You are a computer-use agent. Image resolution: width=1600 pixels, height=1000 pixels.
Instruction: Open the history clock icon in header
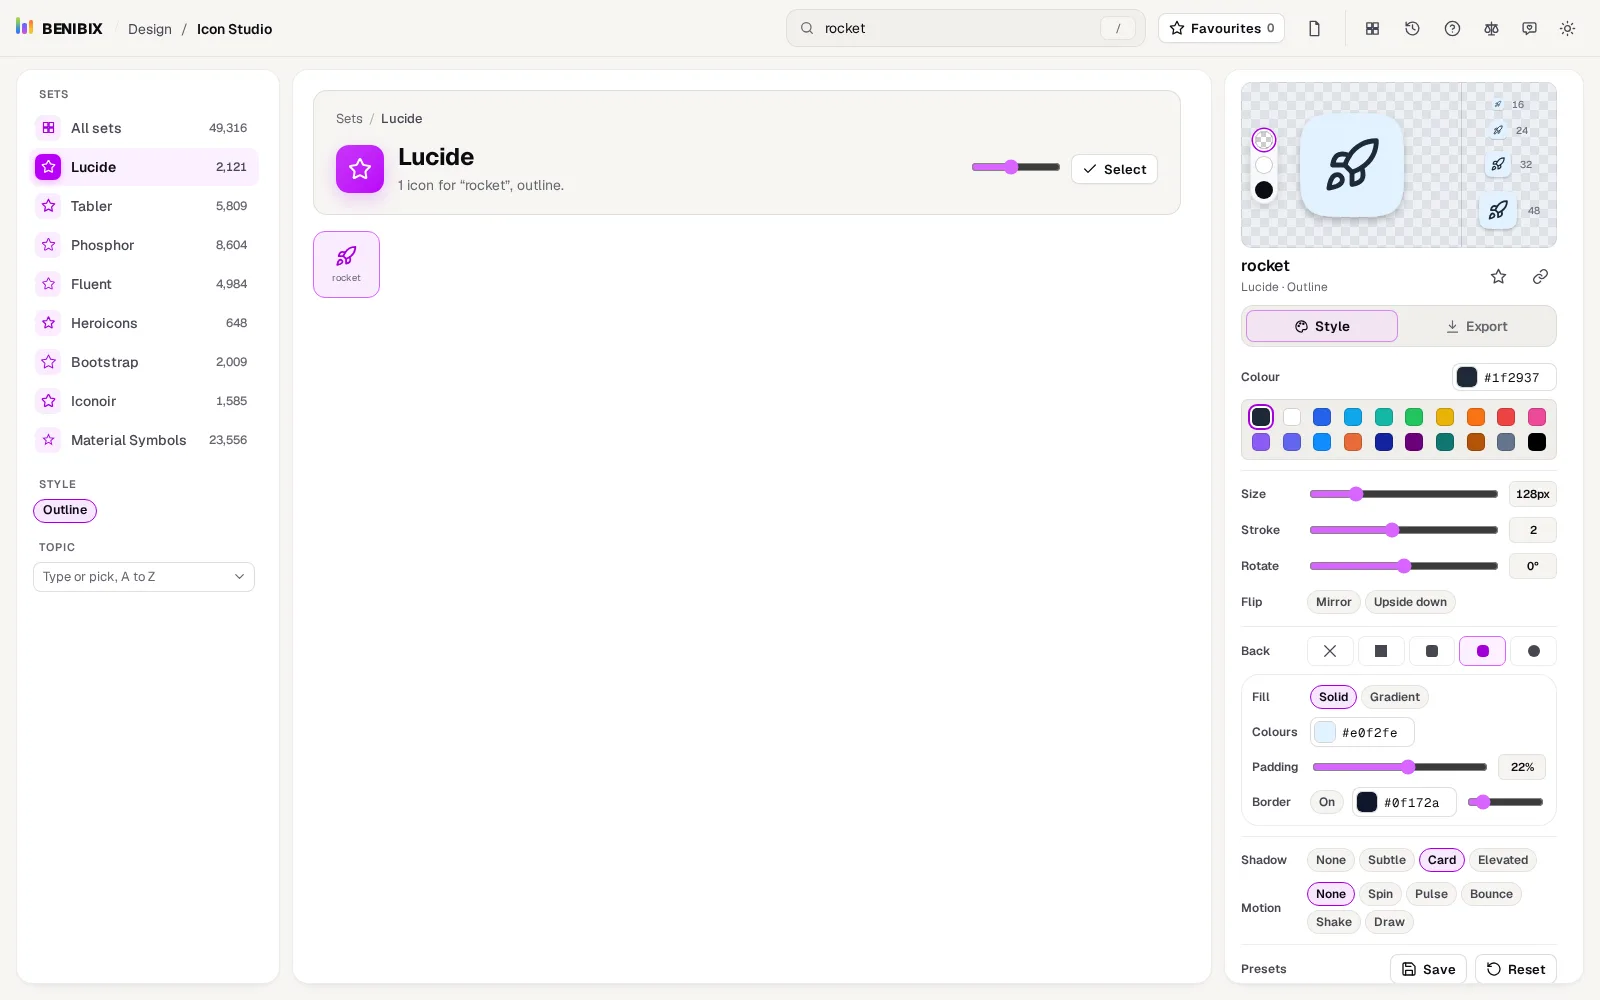point(1412,29)
